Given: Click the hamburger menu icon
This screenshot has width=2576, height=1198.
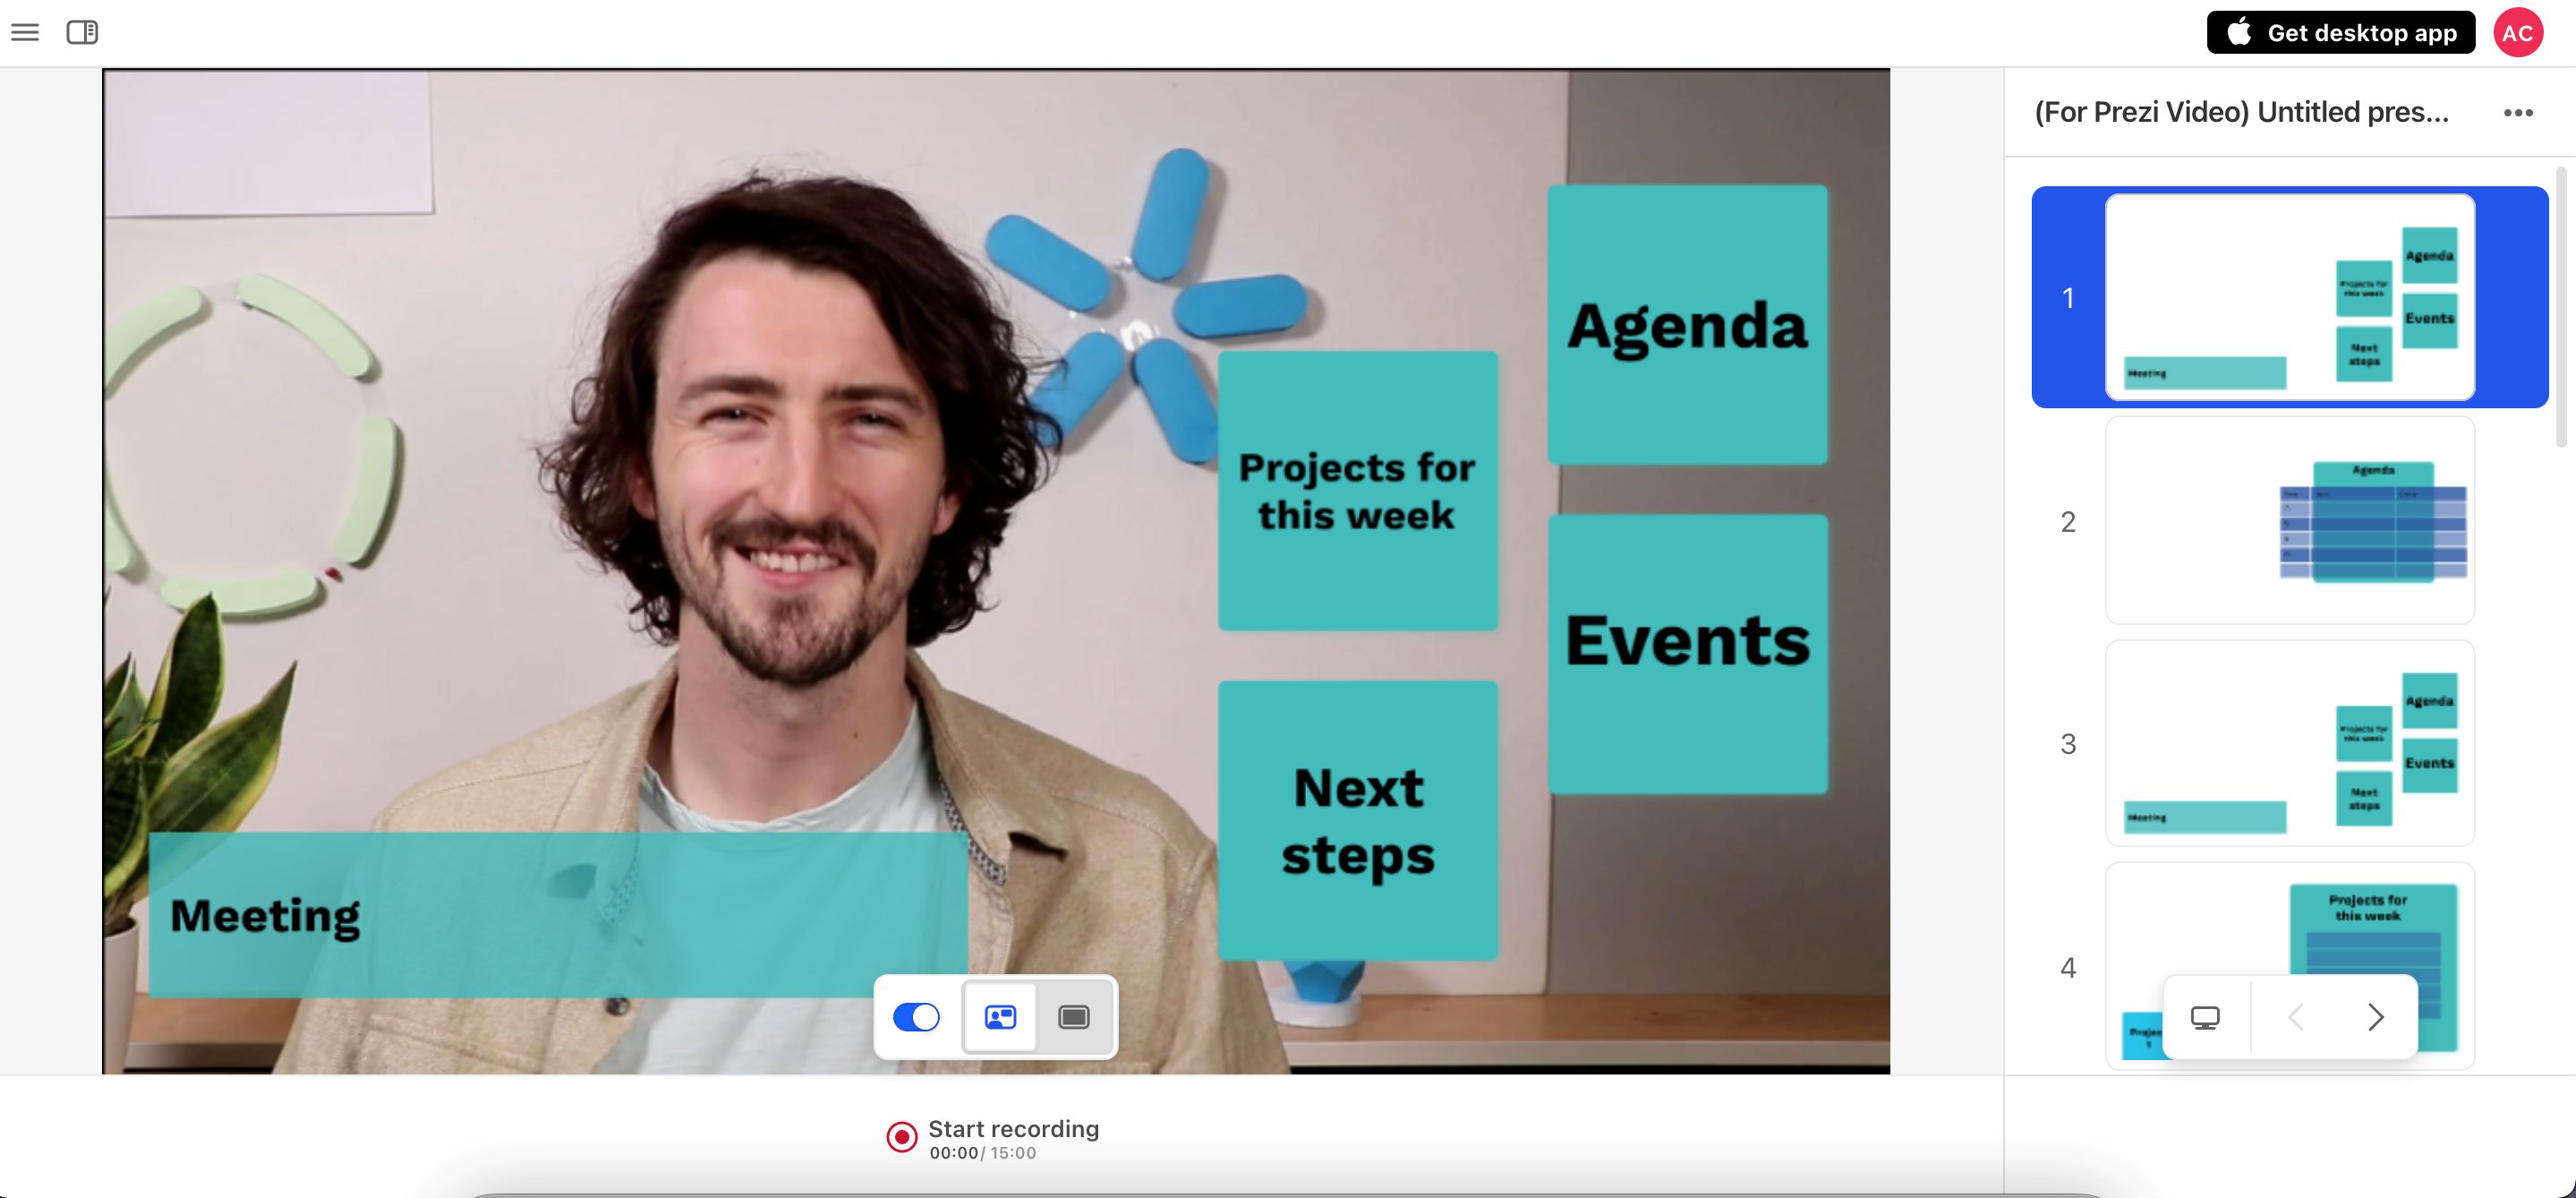Looking at the screenshot, I should tap(25, 31).
